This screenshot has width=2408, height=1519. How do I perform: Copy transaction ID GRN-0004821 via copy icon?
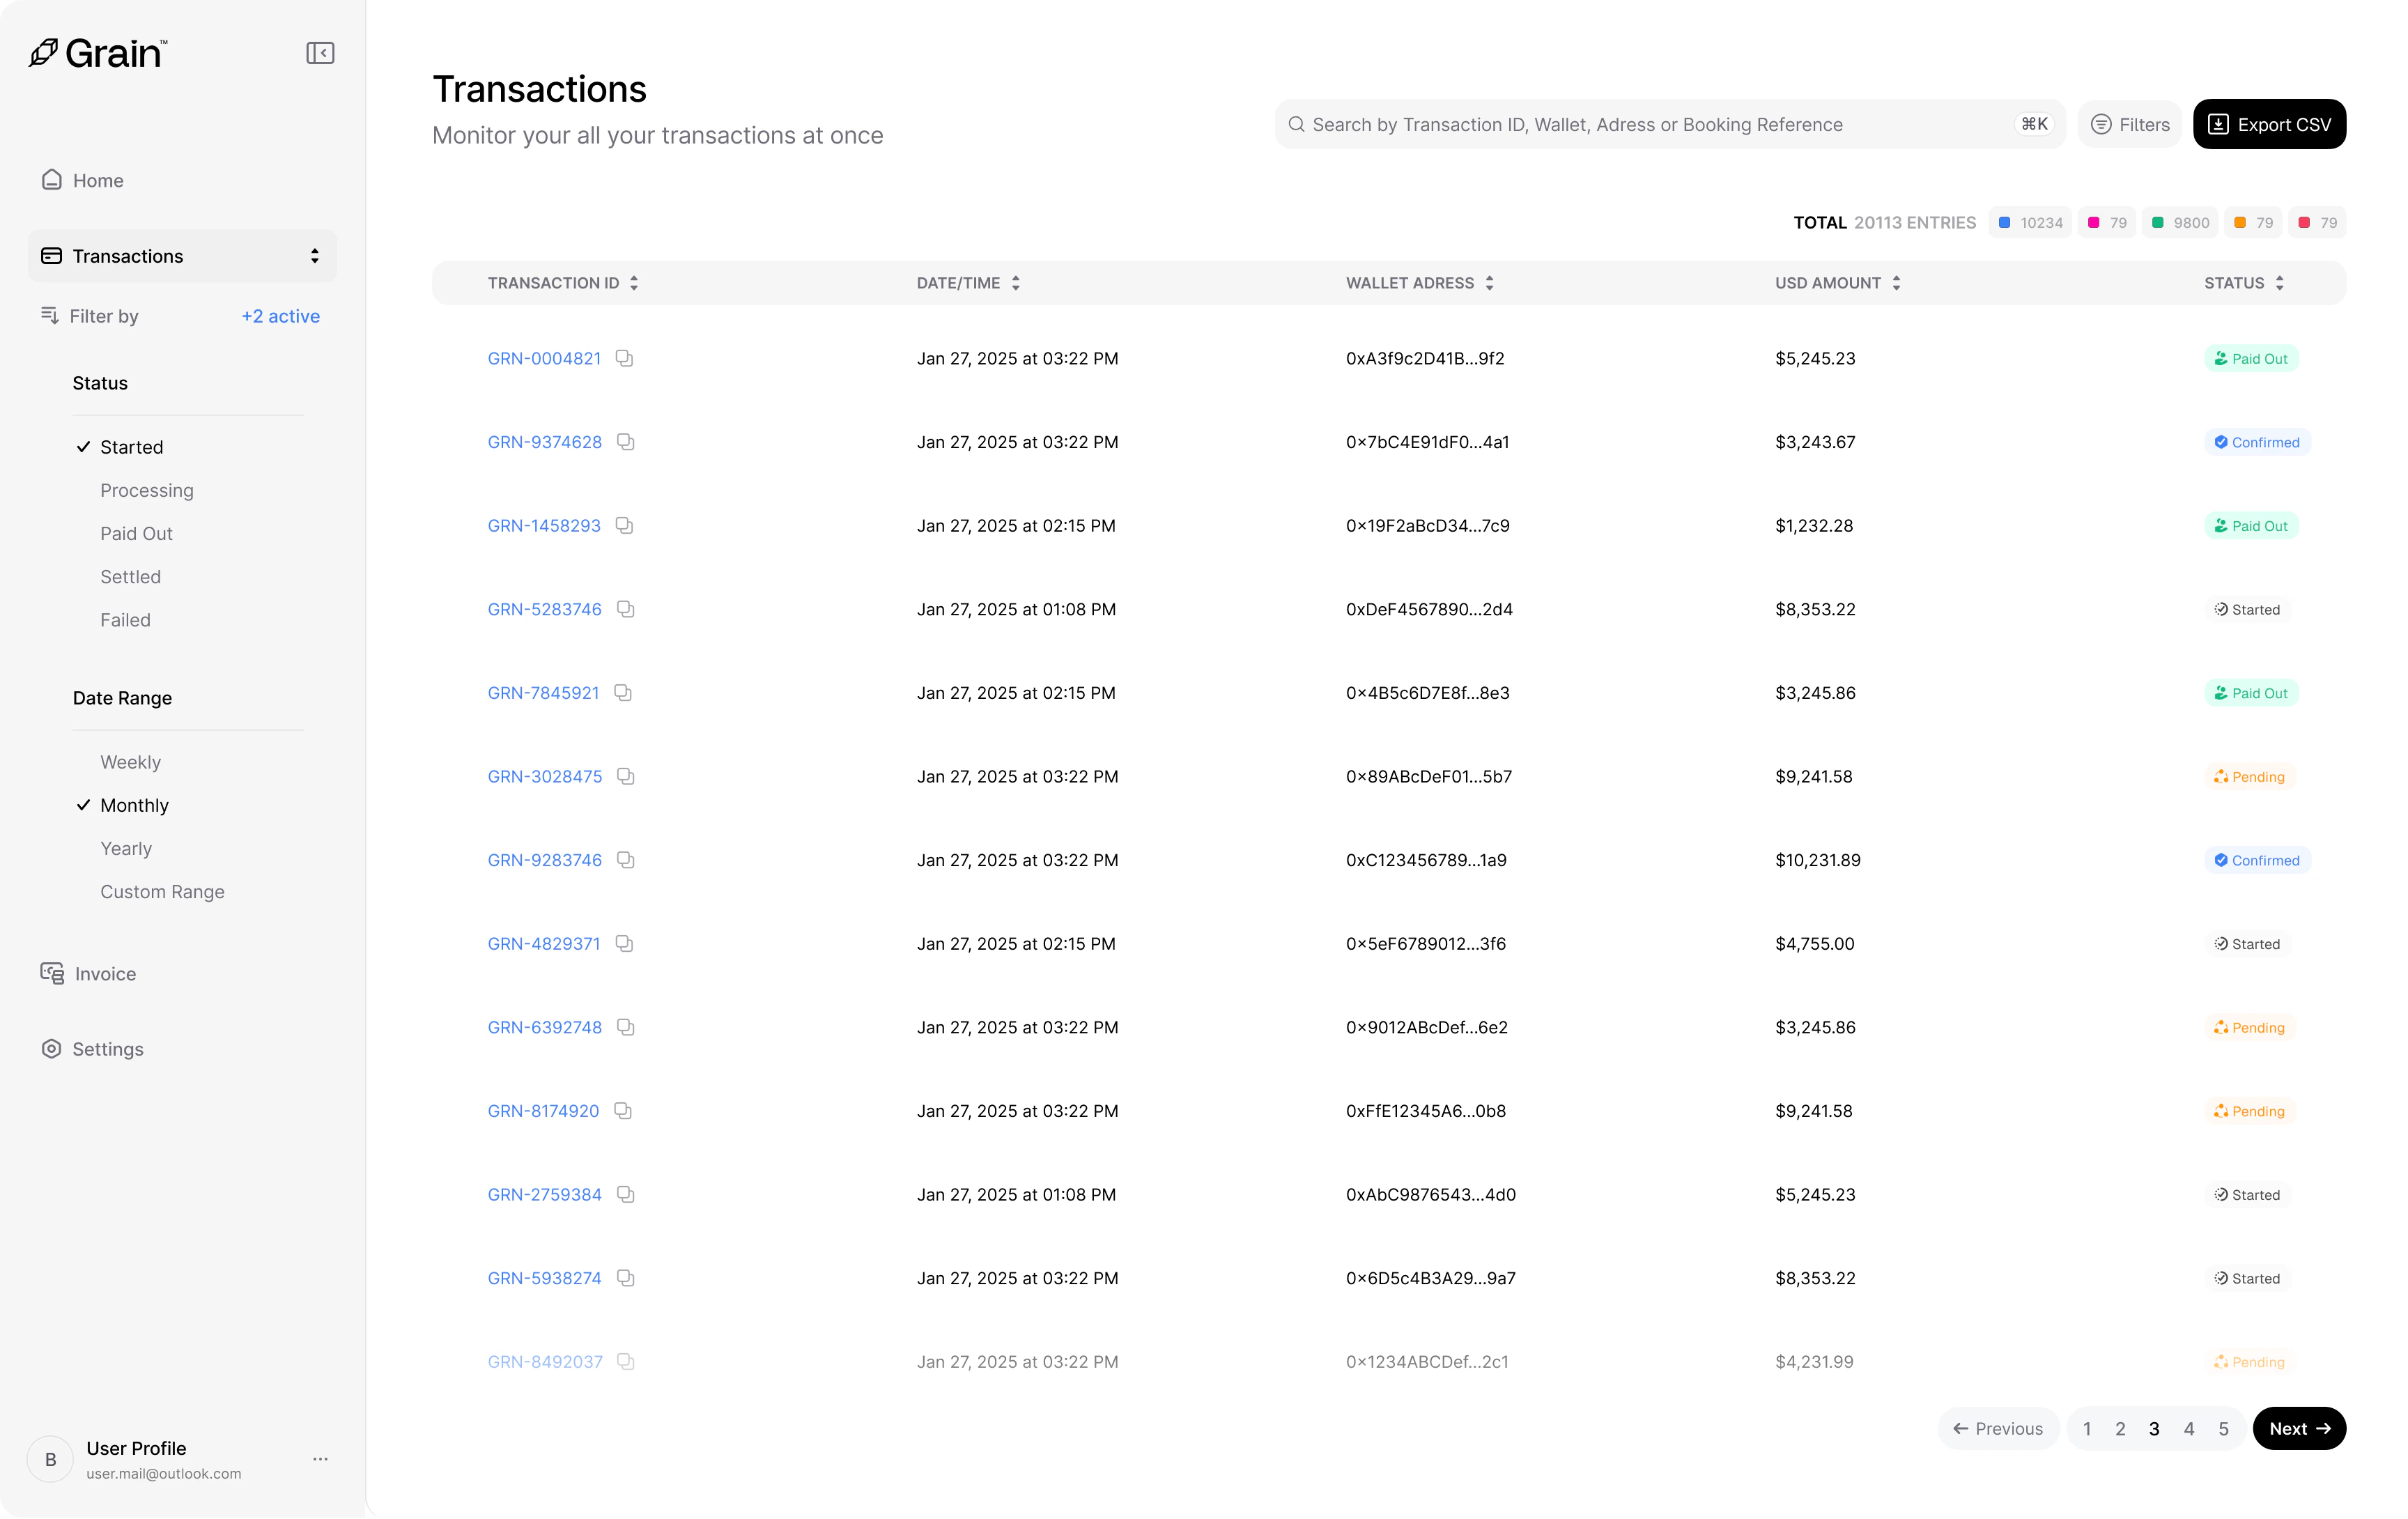click(x=625, y=358)
